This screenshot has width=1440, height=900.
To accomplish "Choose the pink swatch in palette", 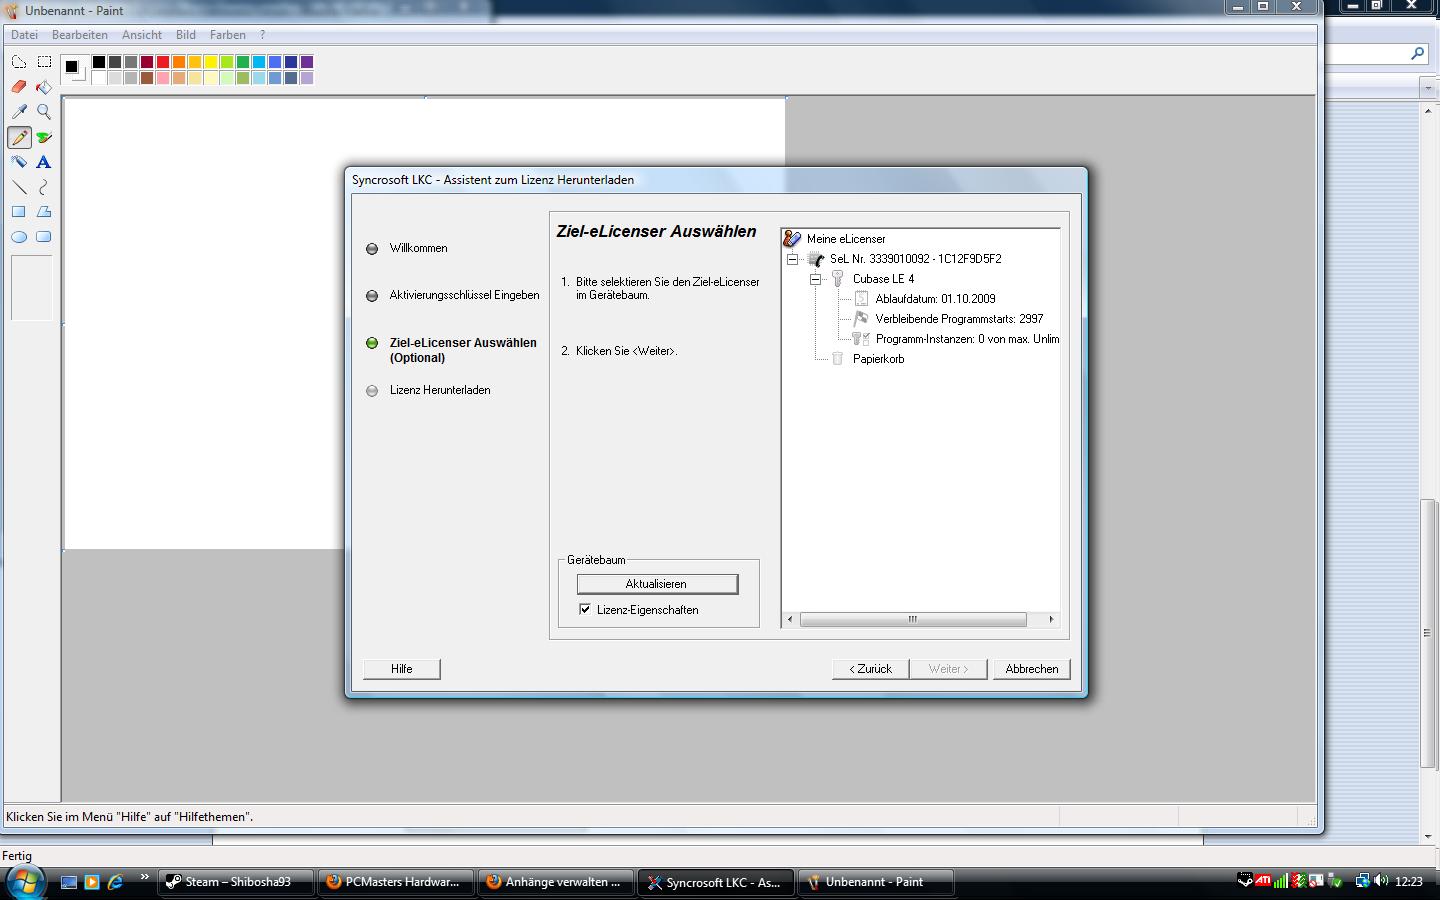I will [x=163, y=78].
